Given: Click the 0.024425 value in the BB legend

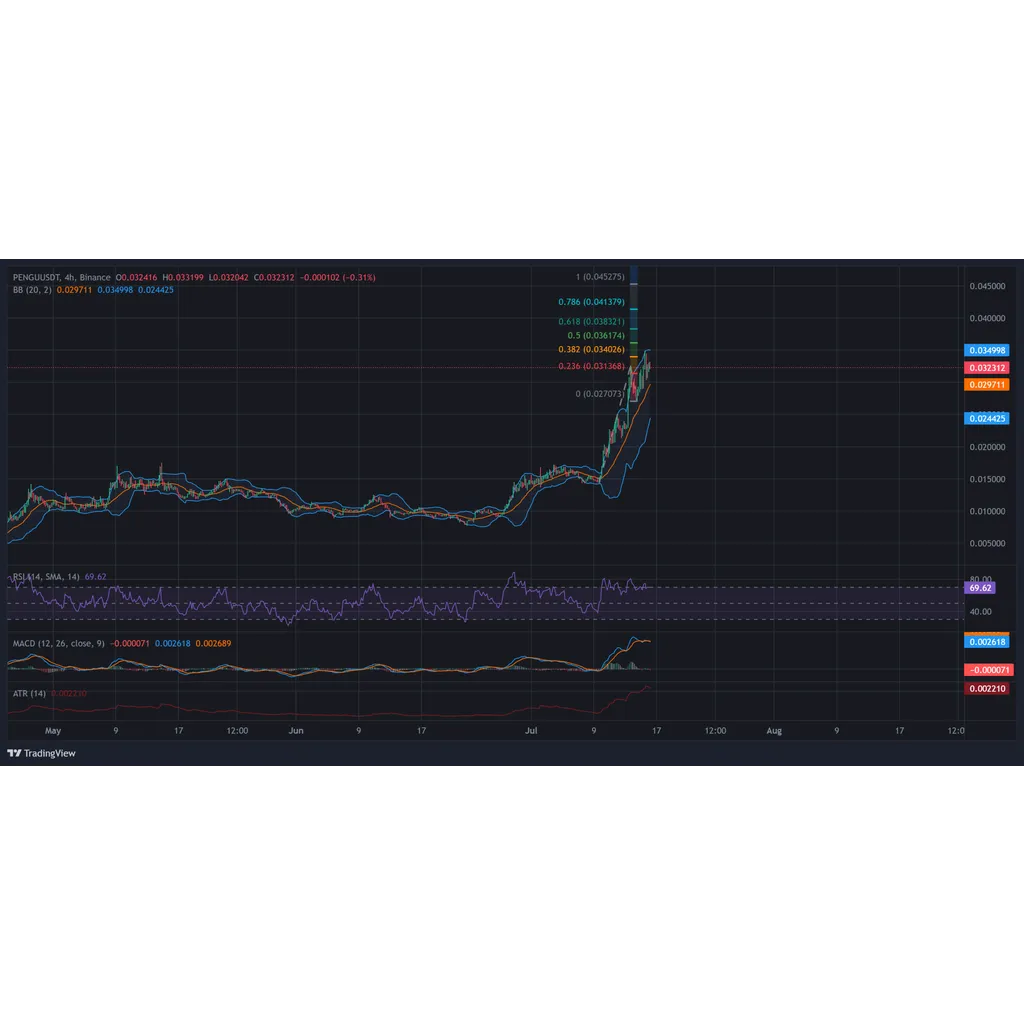Looking at the screenshot, I should coord(155,290).
